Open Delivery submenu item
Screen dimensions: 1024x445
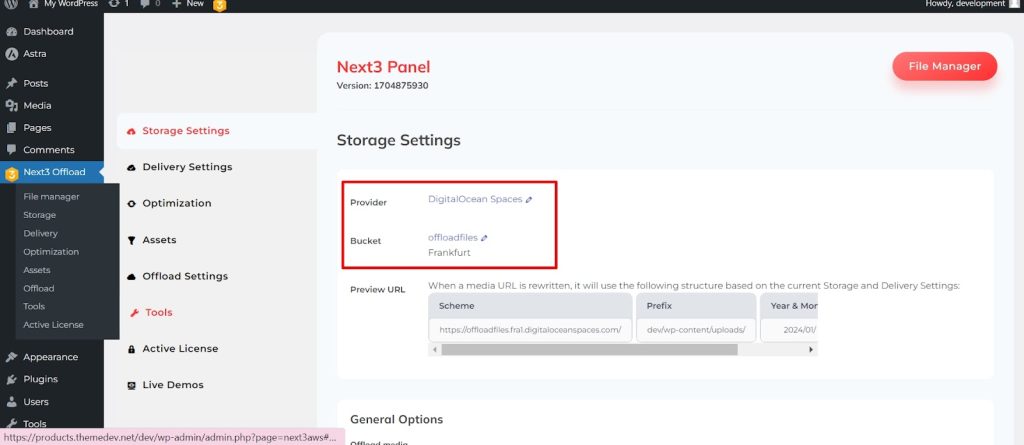(x=40, y=233)
